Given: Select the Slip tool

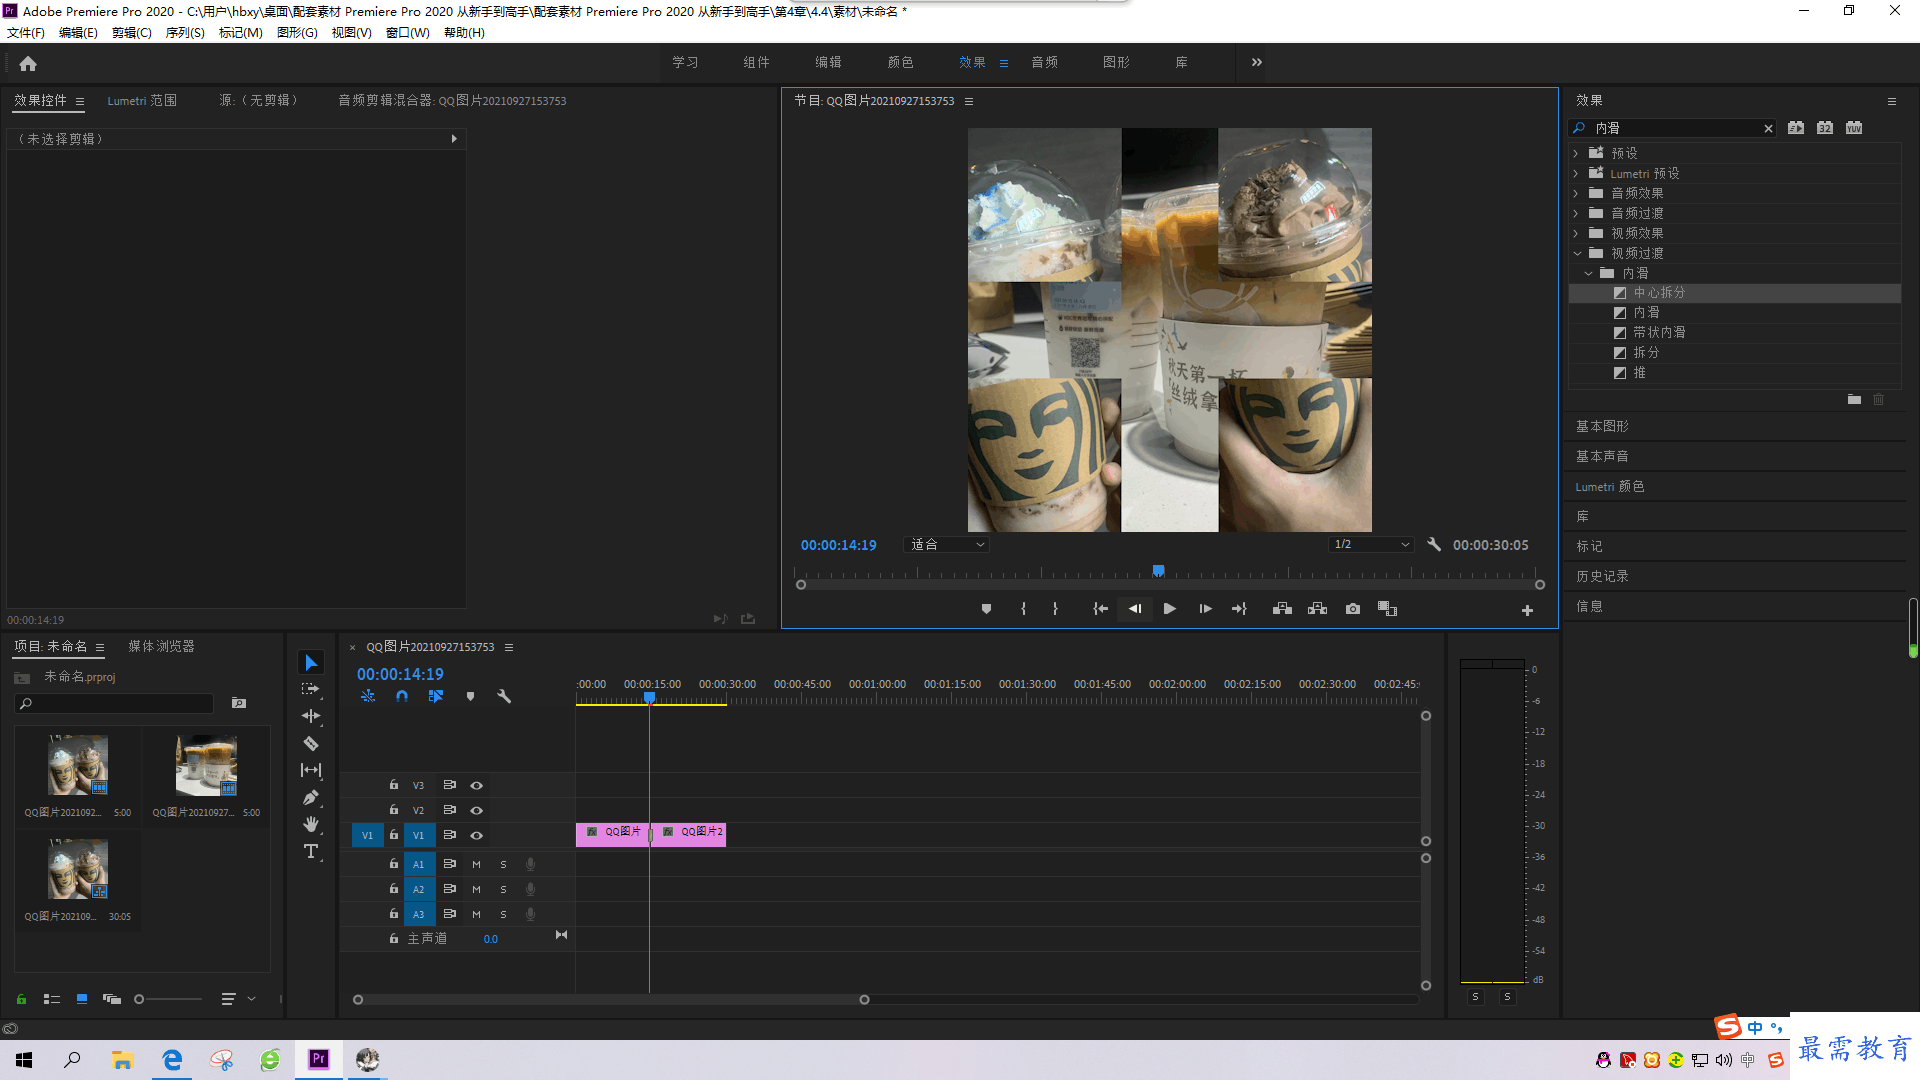Looking at the screenshot, I should [311, 770].
